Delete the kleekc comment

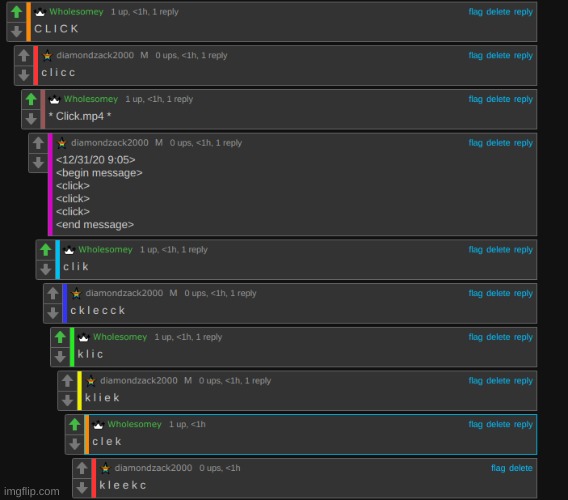[x=521, y=468]
